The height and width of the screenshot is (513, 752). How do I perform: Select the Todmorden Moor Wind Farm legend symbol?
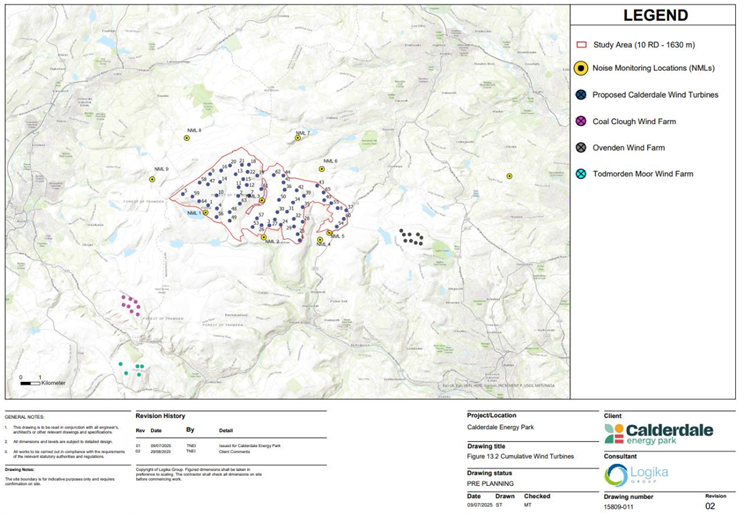(x=581, y=173)
